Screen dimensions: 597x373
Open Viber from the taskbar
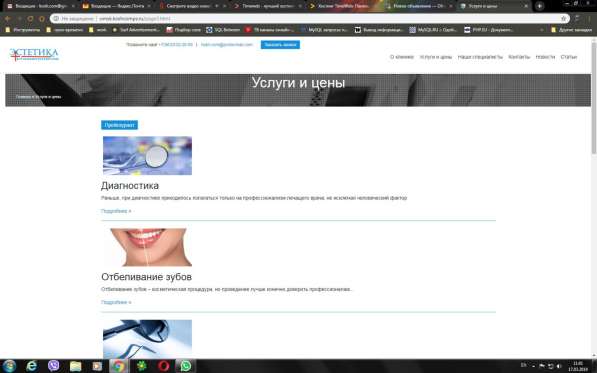coord(54,365)
